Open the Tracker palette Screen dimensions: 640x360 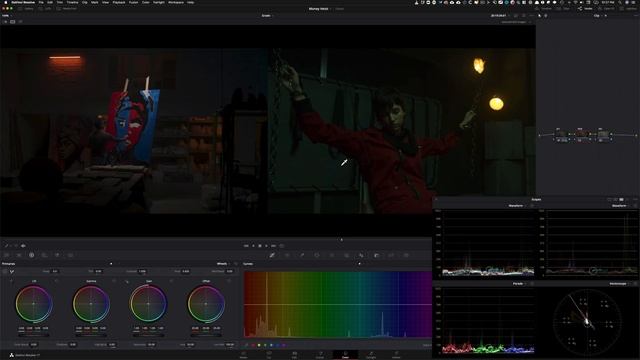[x=331, y=255]
